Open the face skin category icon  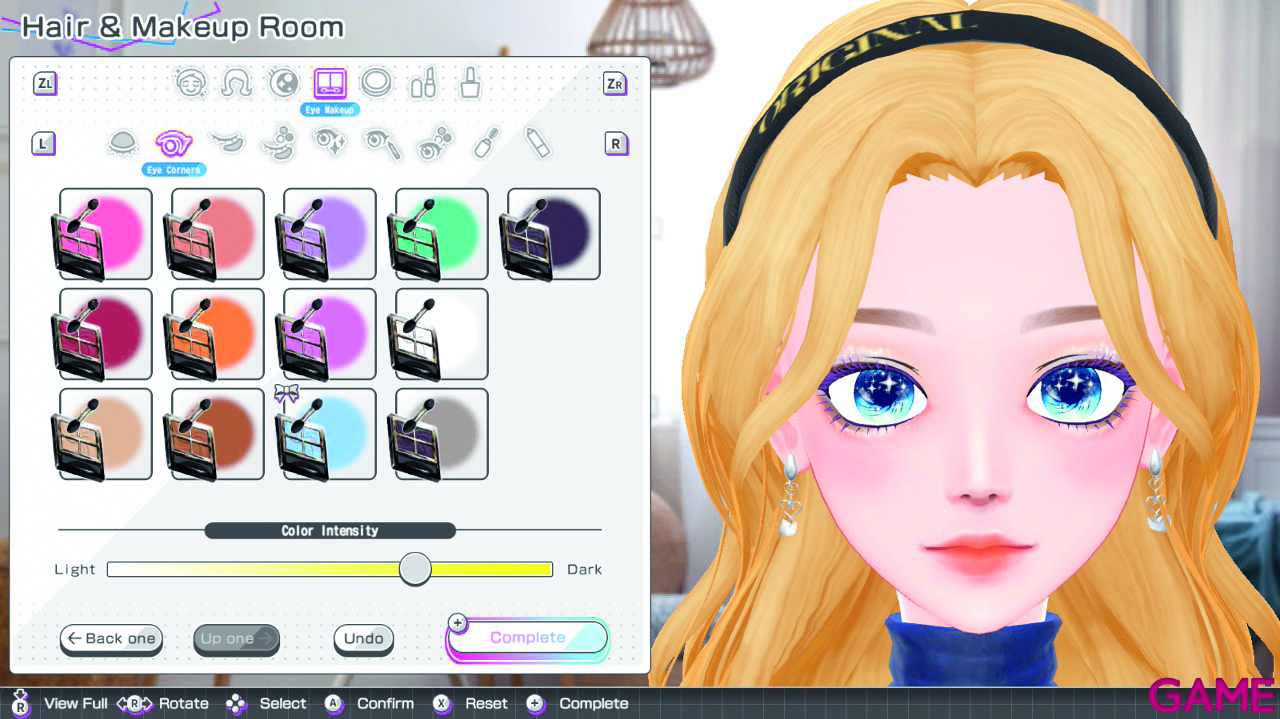coord(190,82)
